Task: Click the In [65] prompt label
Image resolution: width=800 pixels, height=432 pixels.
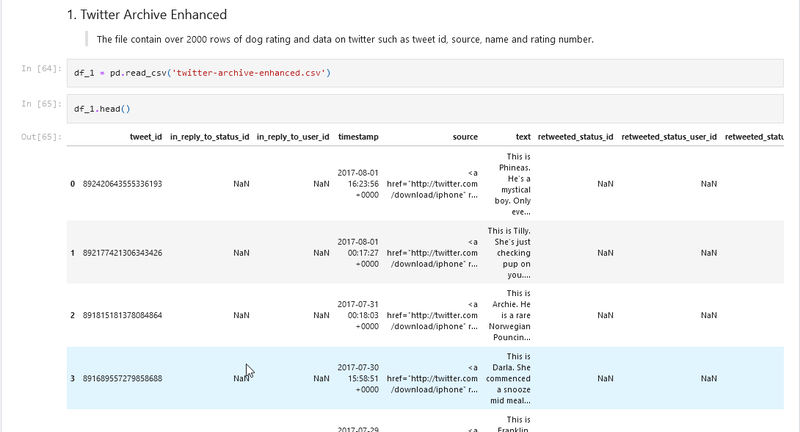Action: (x=41, y=102)
